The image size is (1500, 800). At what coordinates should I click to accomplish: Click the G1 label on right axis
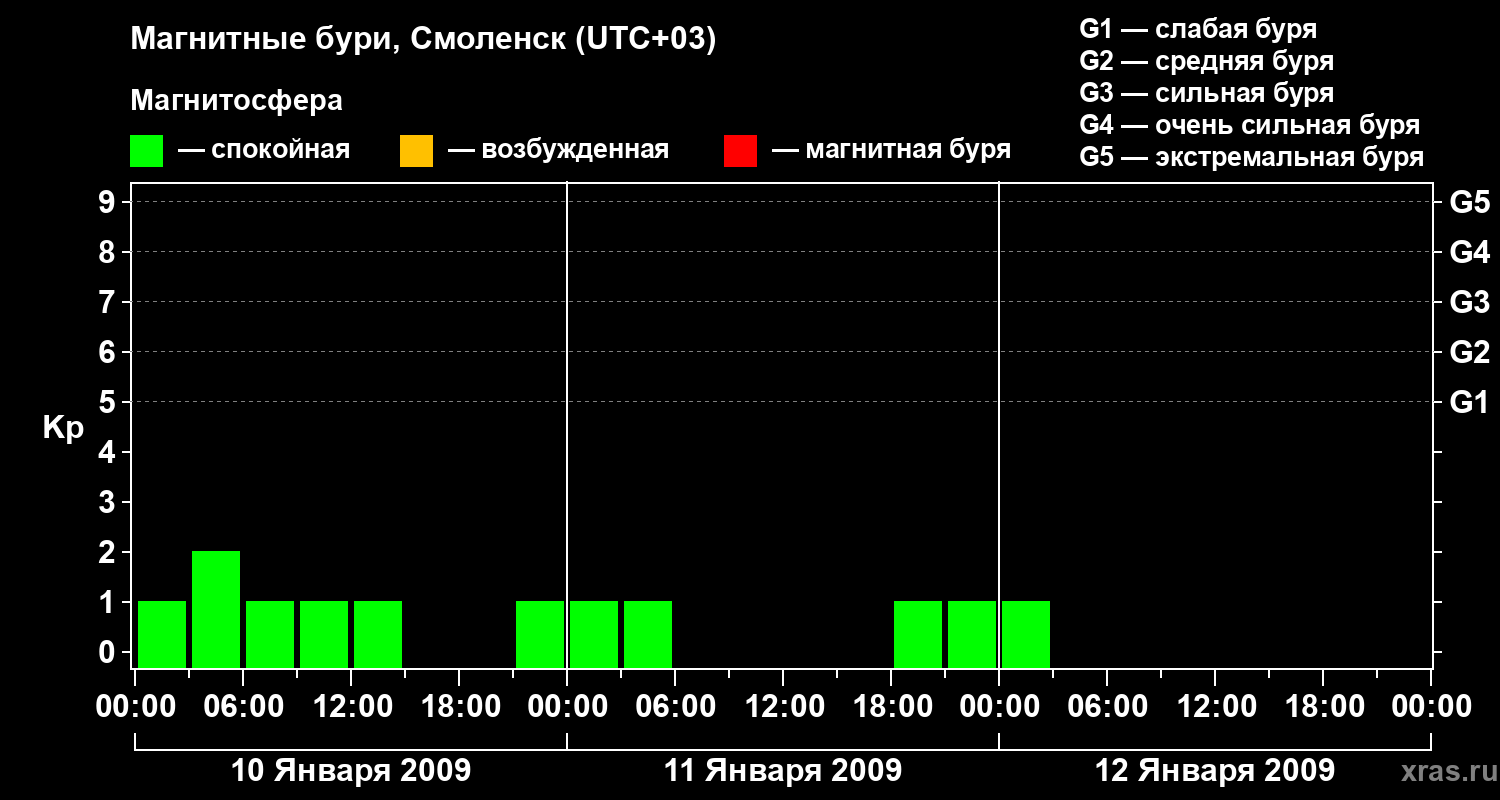coord(1470,403)
